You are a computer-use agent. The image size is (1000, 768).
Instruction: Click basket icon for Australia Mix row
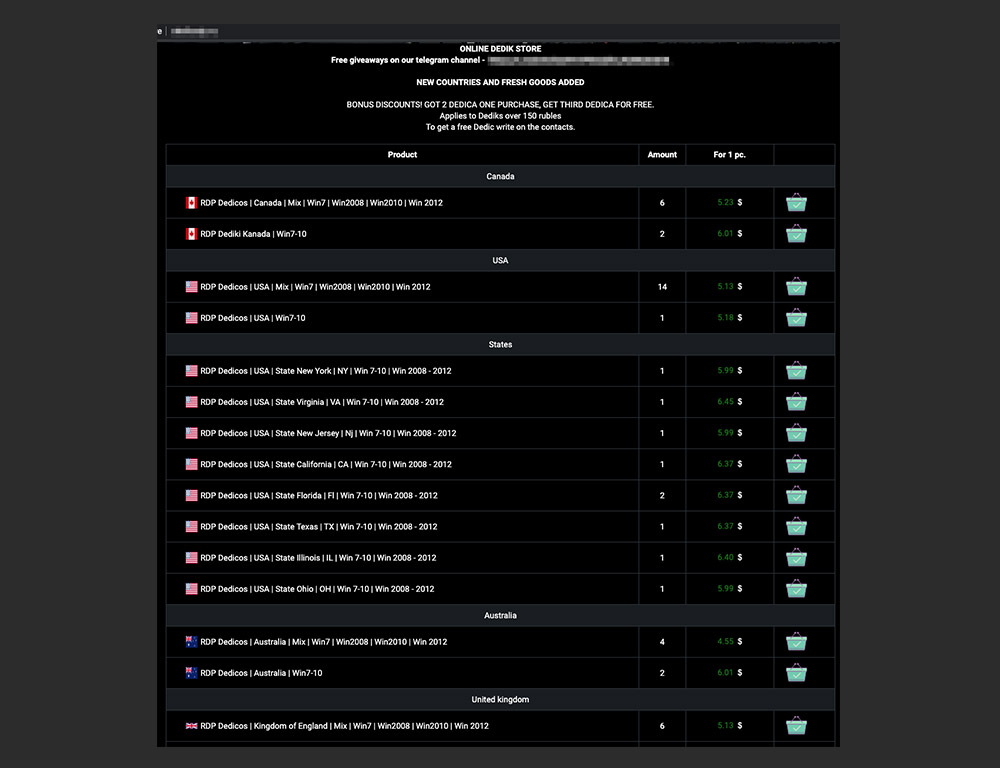tap(796, 642)
